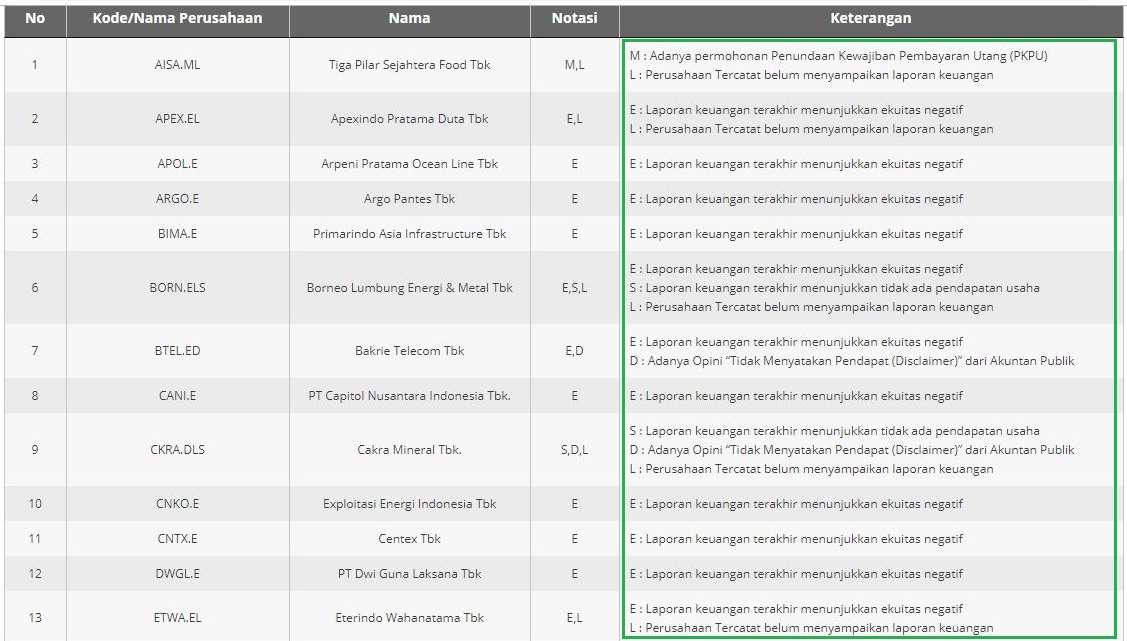
Task: Select the code cell 'BORN.ELS'
Action: click(x=178, y=288)
